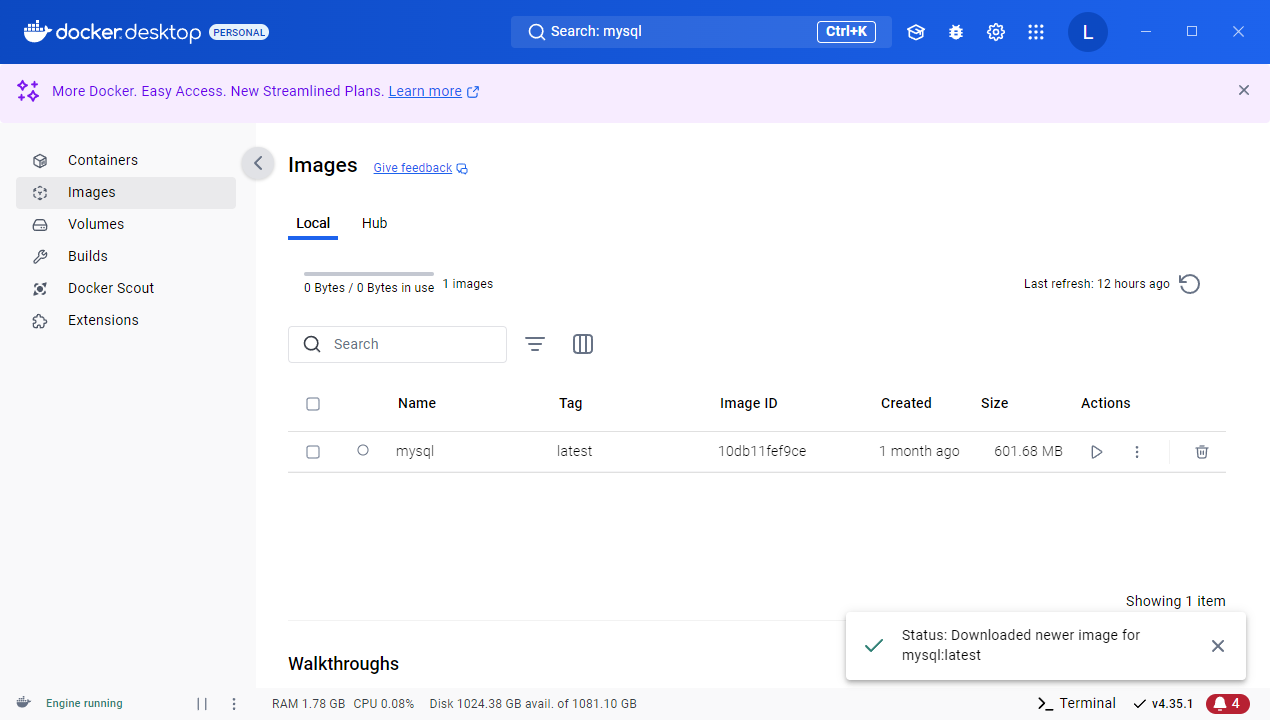Dismiss the downloaded image status notification

(1218, 646)
